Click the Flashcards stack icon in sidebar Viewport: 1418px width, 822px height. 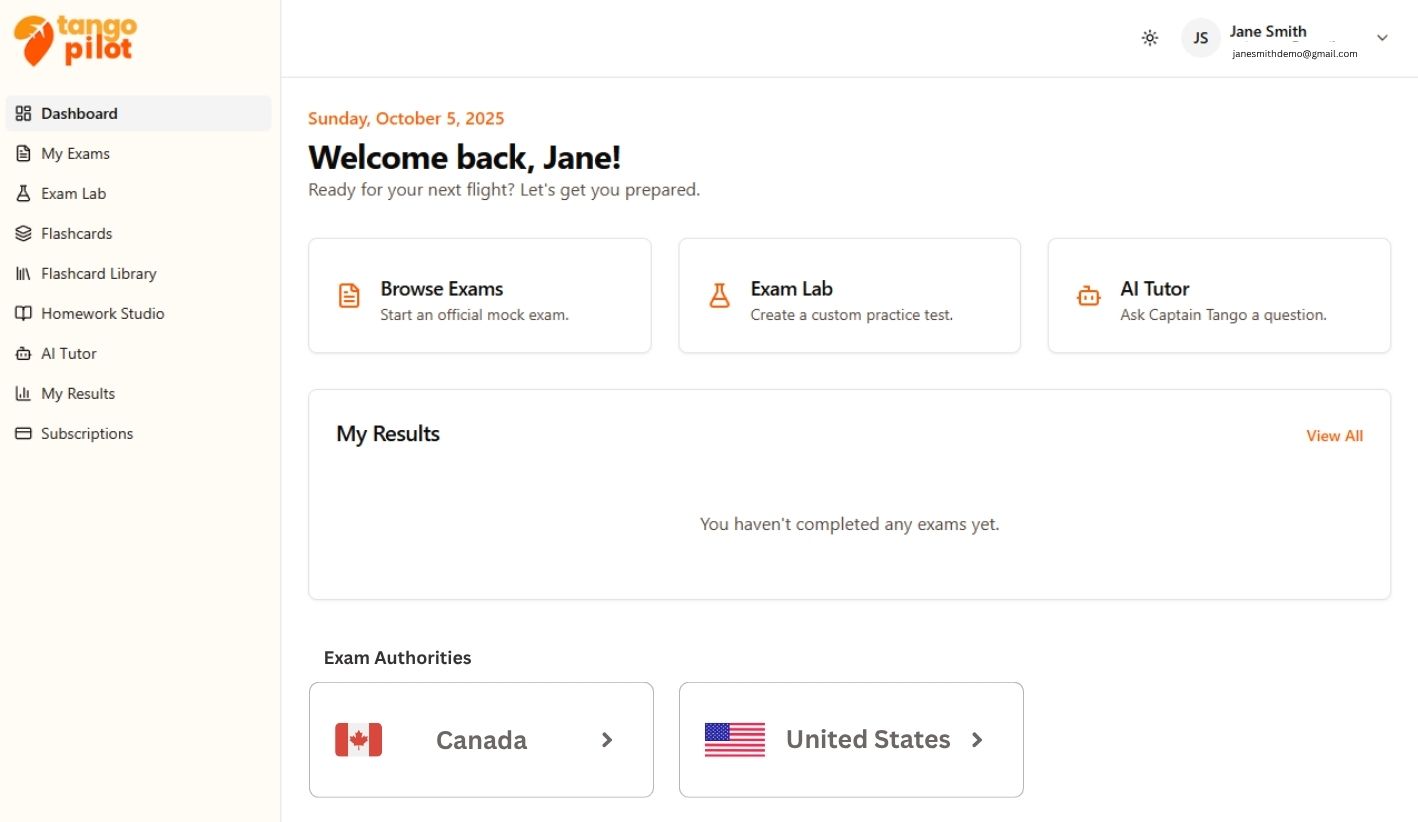(x=24, y=234)
